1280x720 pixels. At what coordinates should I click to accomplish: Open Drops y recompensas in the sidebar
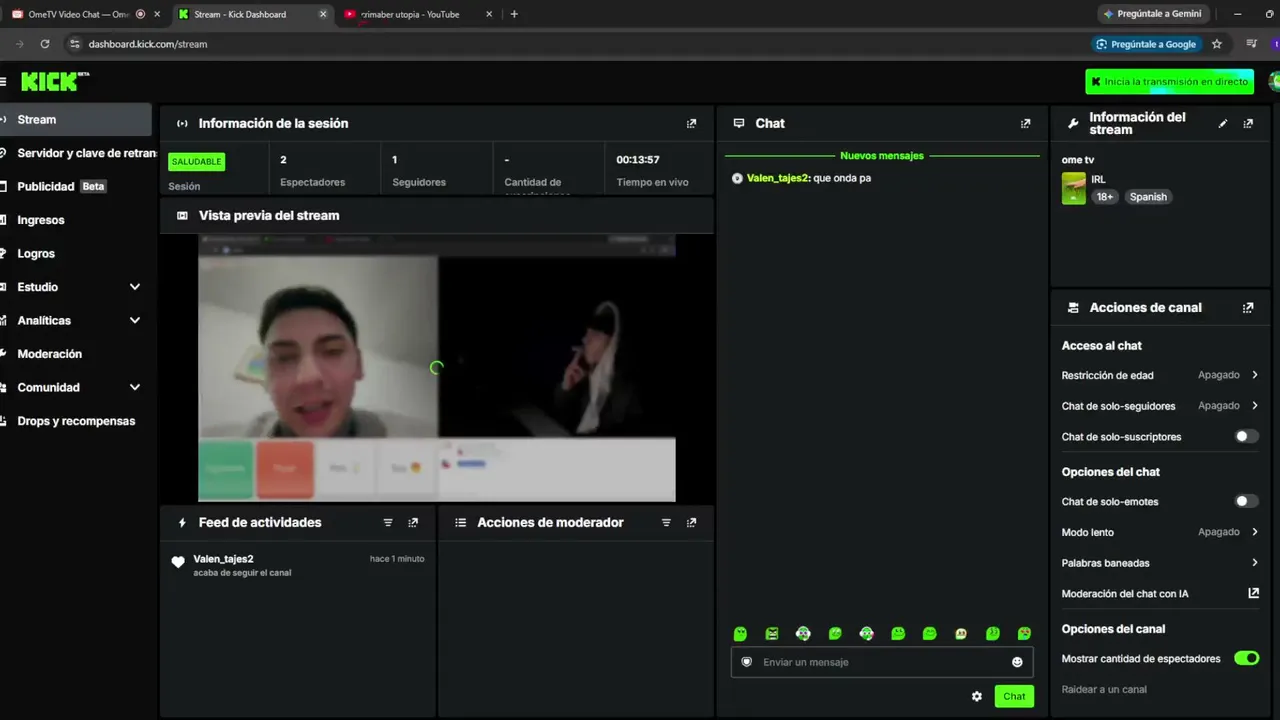coord(76,421)
